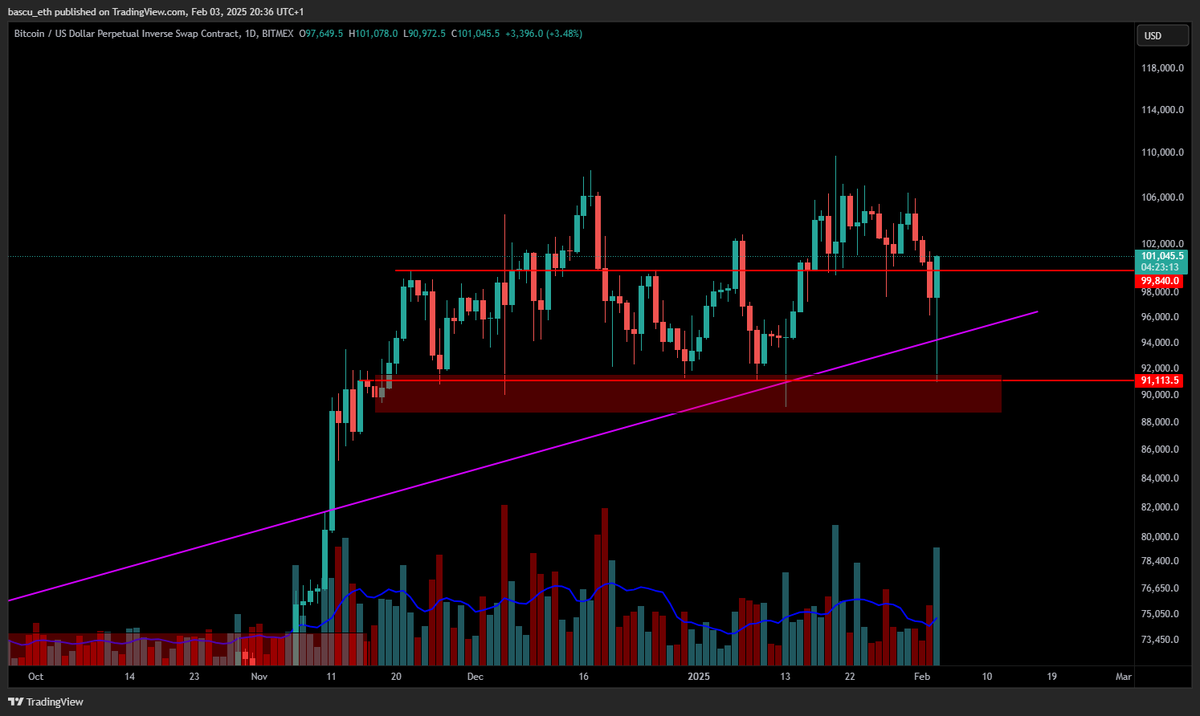Click the Mar label on time axis
The height and width of the screenshot is (716, 1200).
(1123, 676)
